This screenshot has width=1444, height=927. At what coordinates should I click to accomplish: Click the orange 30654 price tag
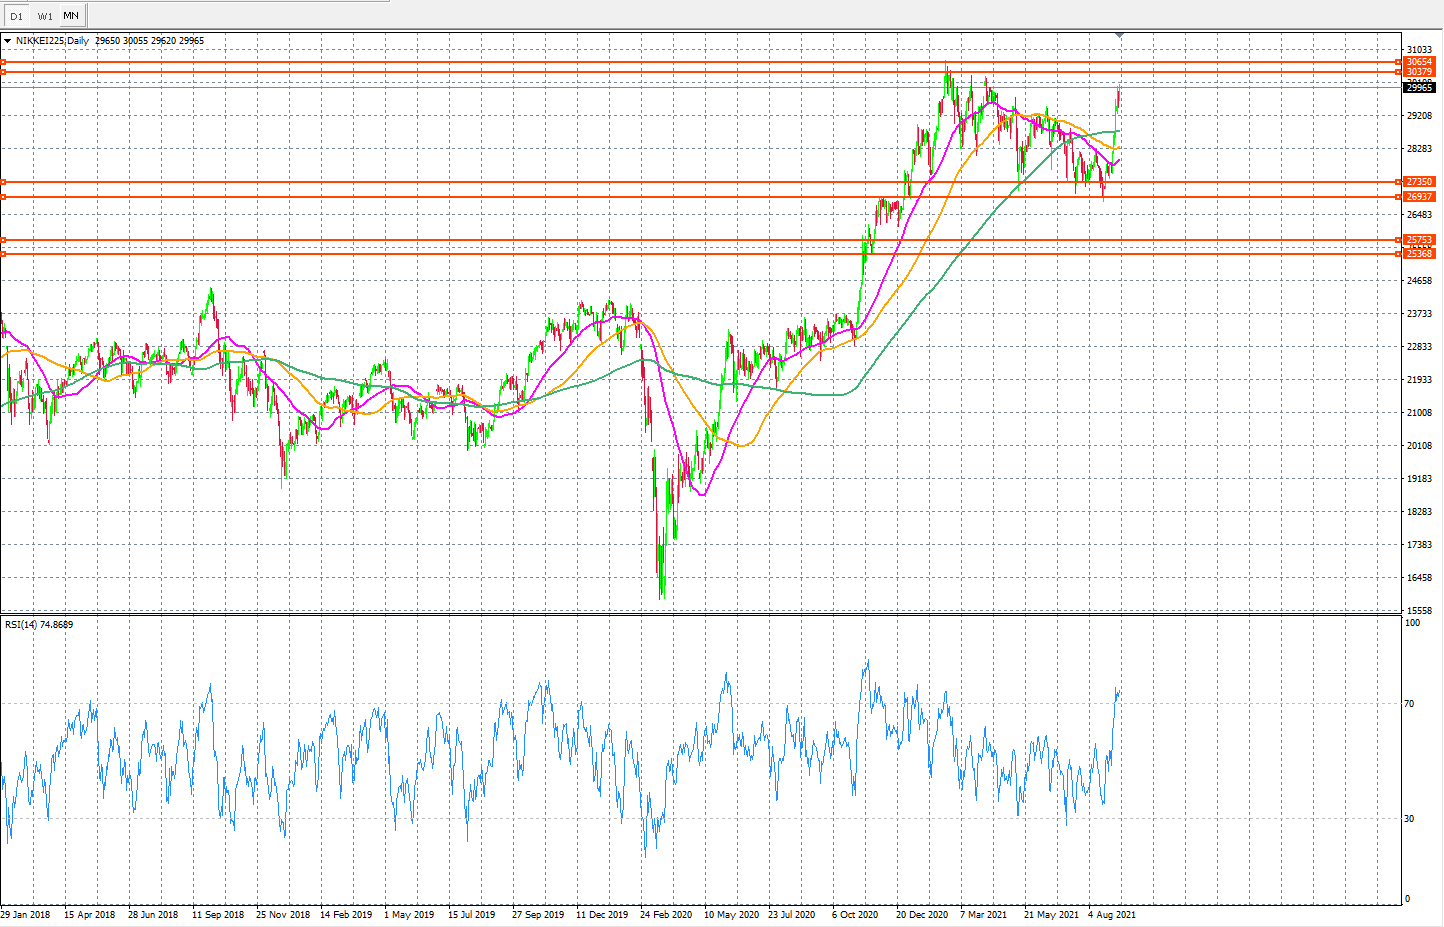tap(1419, 62)
